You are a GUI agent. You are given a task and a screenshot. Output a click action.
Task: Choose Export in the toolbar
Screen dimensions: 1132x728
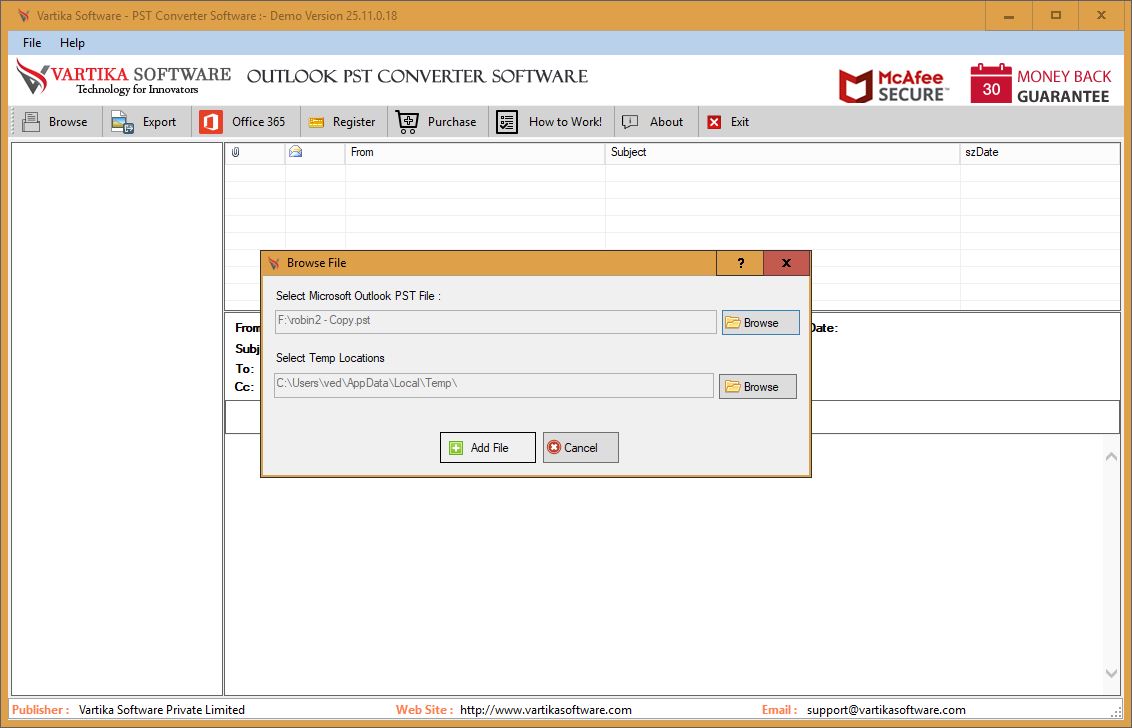(x=160, y=122)
